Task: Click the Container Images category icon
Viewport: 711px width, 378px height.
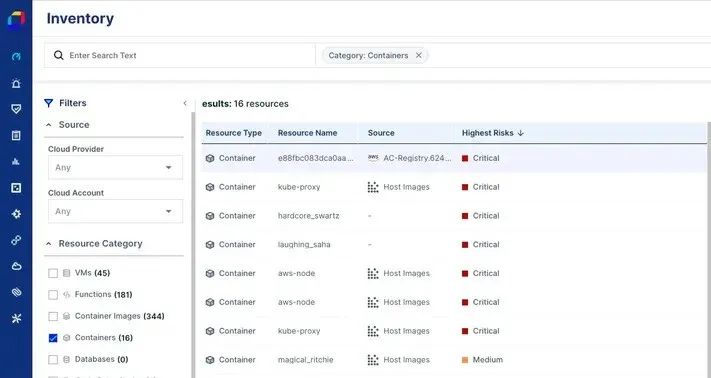Action: click(67, 316)
